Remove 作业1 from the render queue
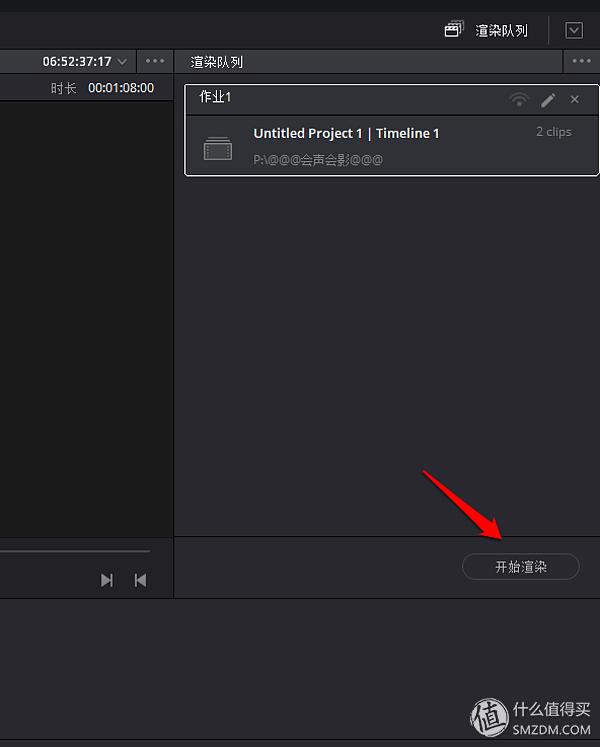Screen dimensions: 600x747 click(575, 99)
